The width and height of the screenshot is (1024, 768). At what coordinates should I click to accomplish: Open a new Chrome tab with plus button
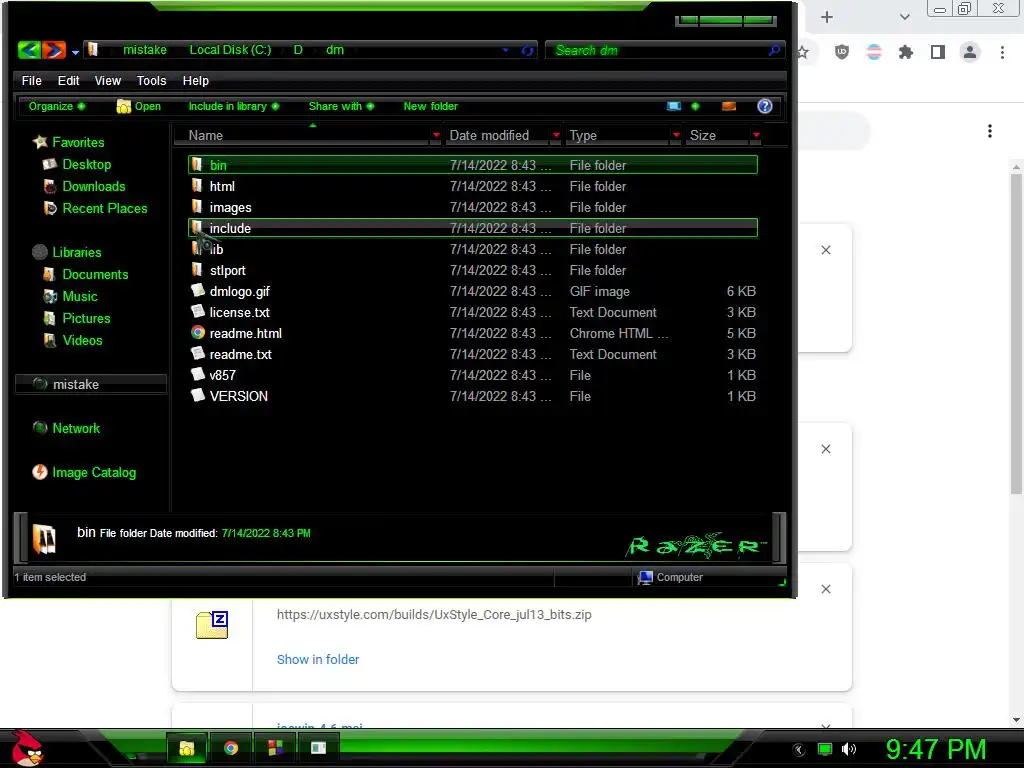(x=827, y=17)
